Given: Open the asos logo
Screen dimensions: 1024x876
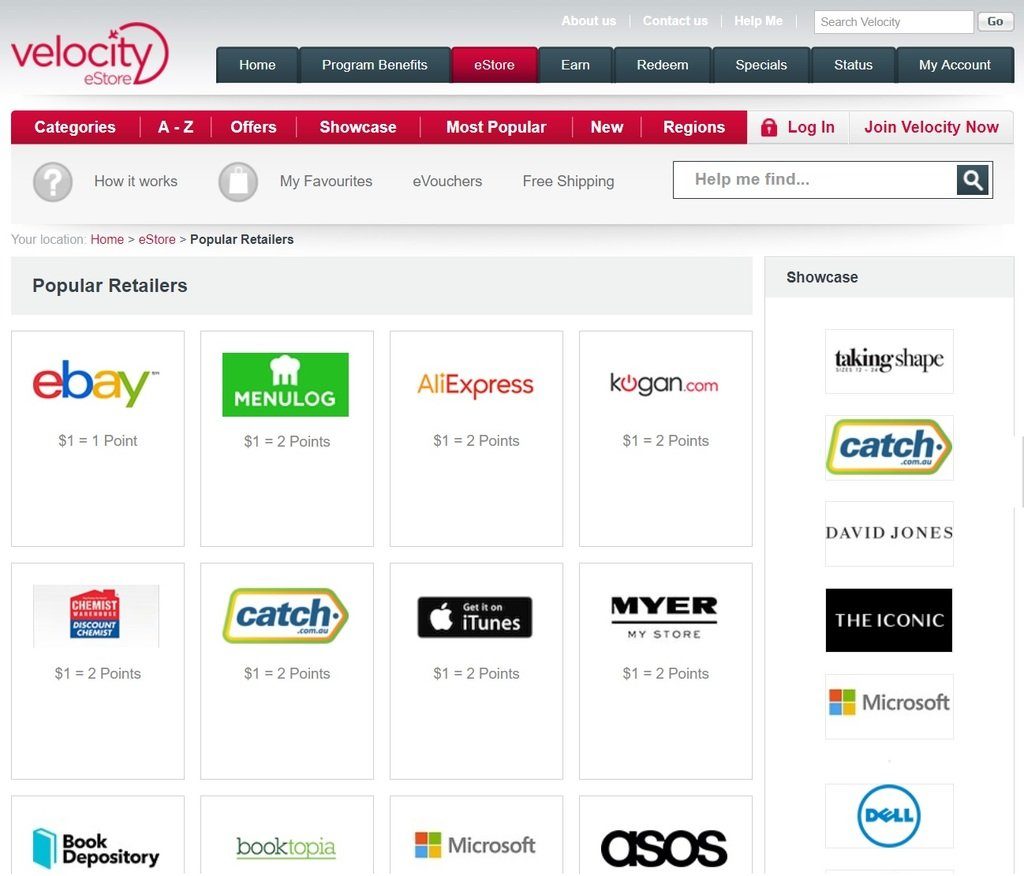Looking at the screenshot, I should click(x=664, y=848).
